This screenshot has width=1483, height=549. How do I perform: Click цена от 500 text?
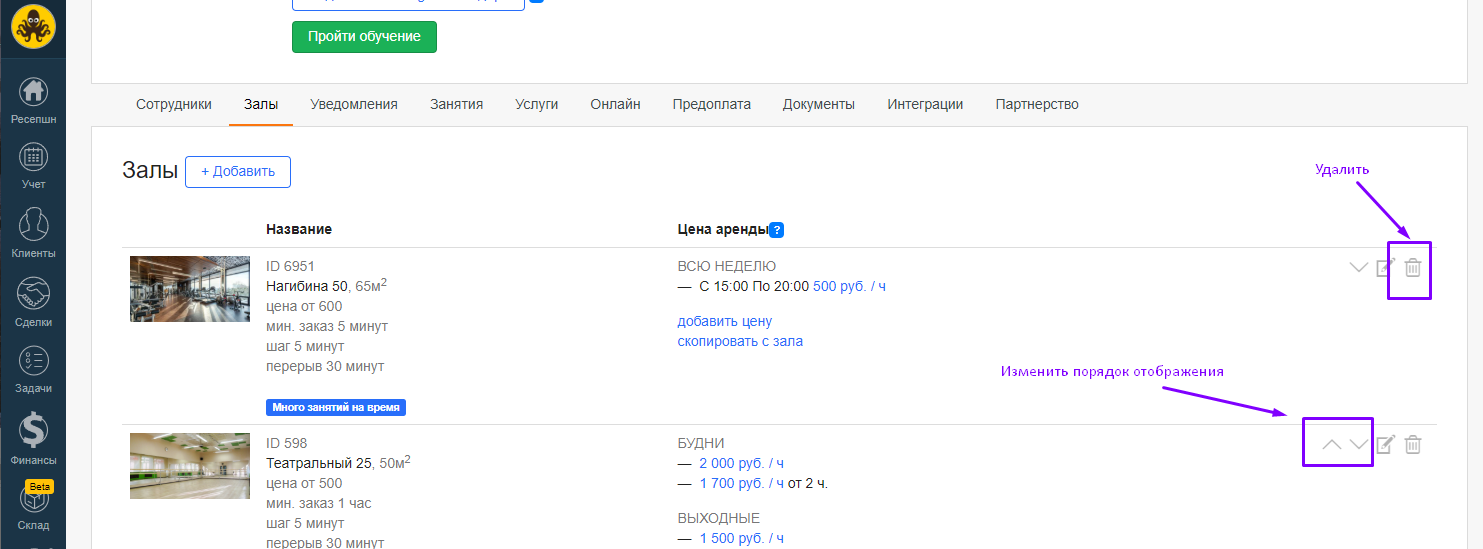tap(304, 483)
